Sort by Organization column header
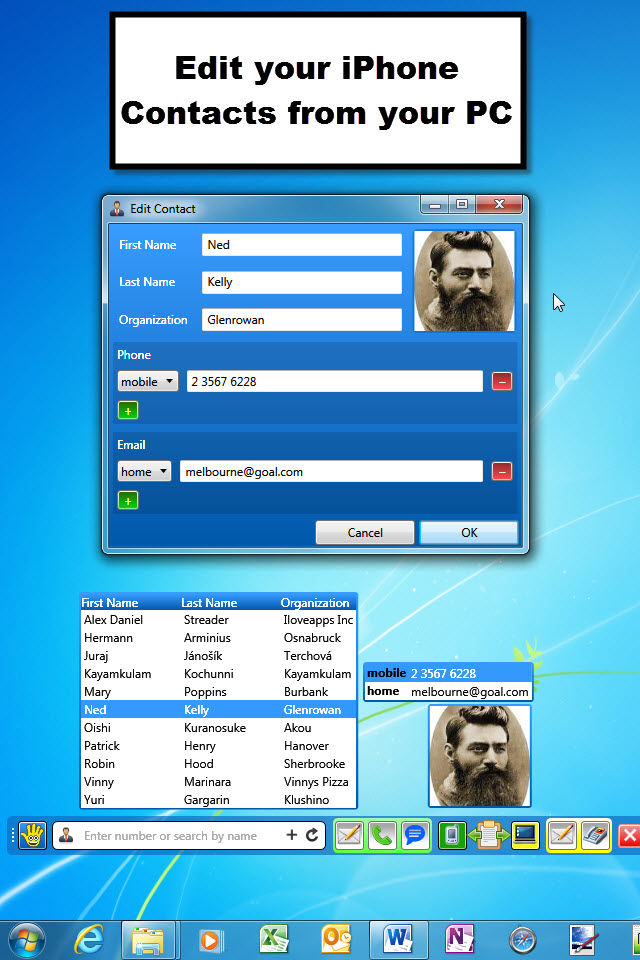Viewport: 640px width, 960px height. coord(315,602)
